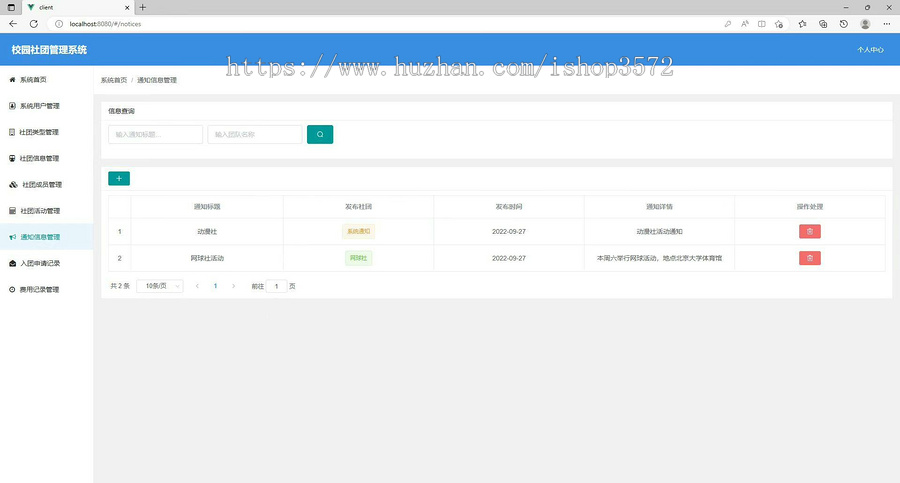Open the 10条/页 page size dropdown
Screen dimensions: 900x483
(160, 286)
